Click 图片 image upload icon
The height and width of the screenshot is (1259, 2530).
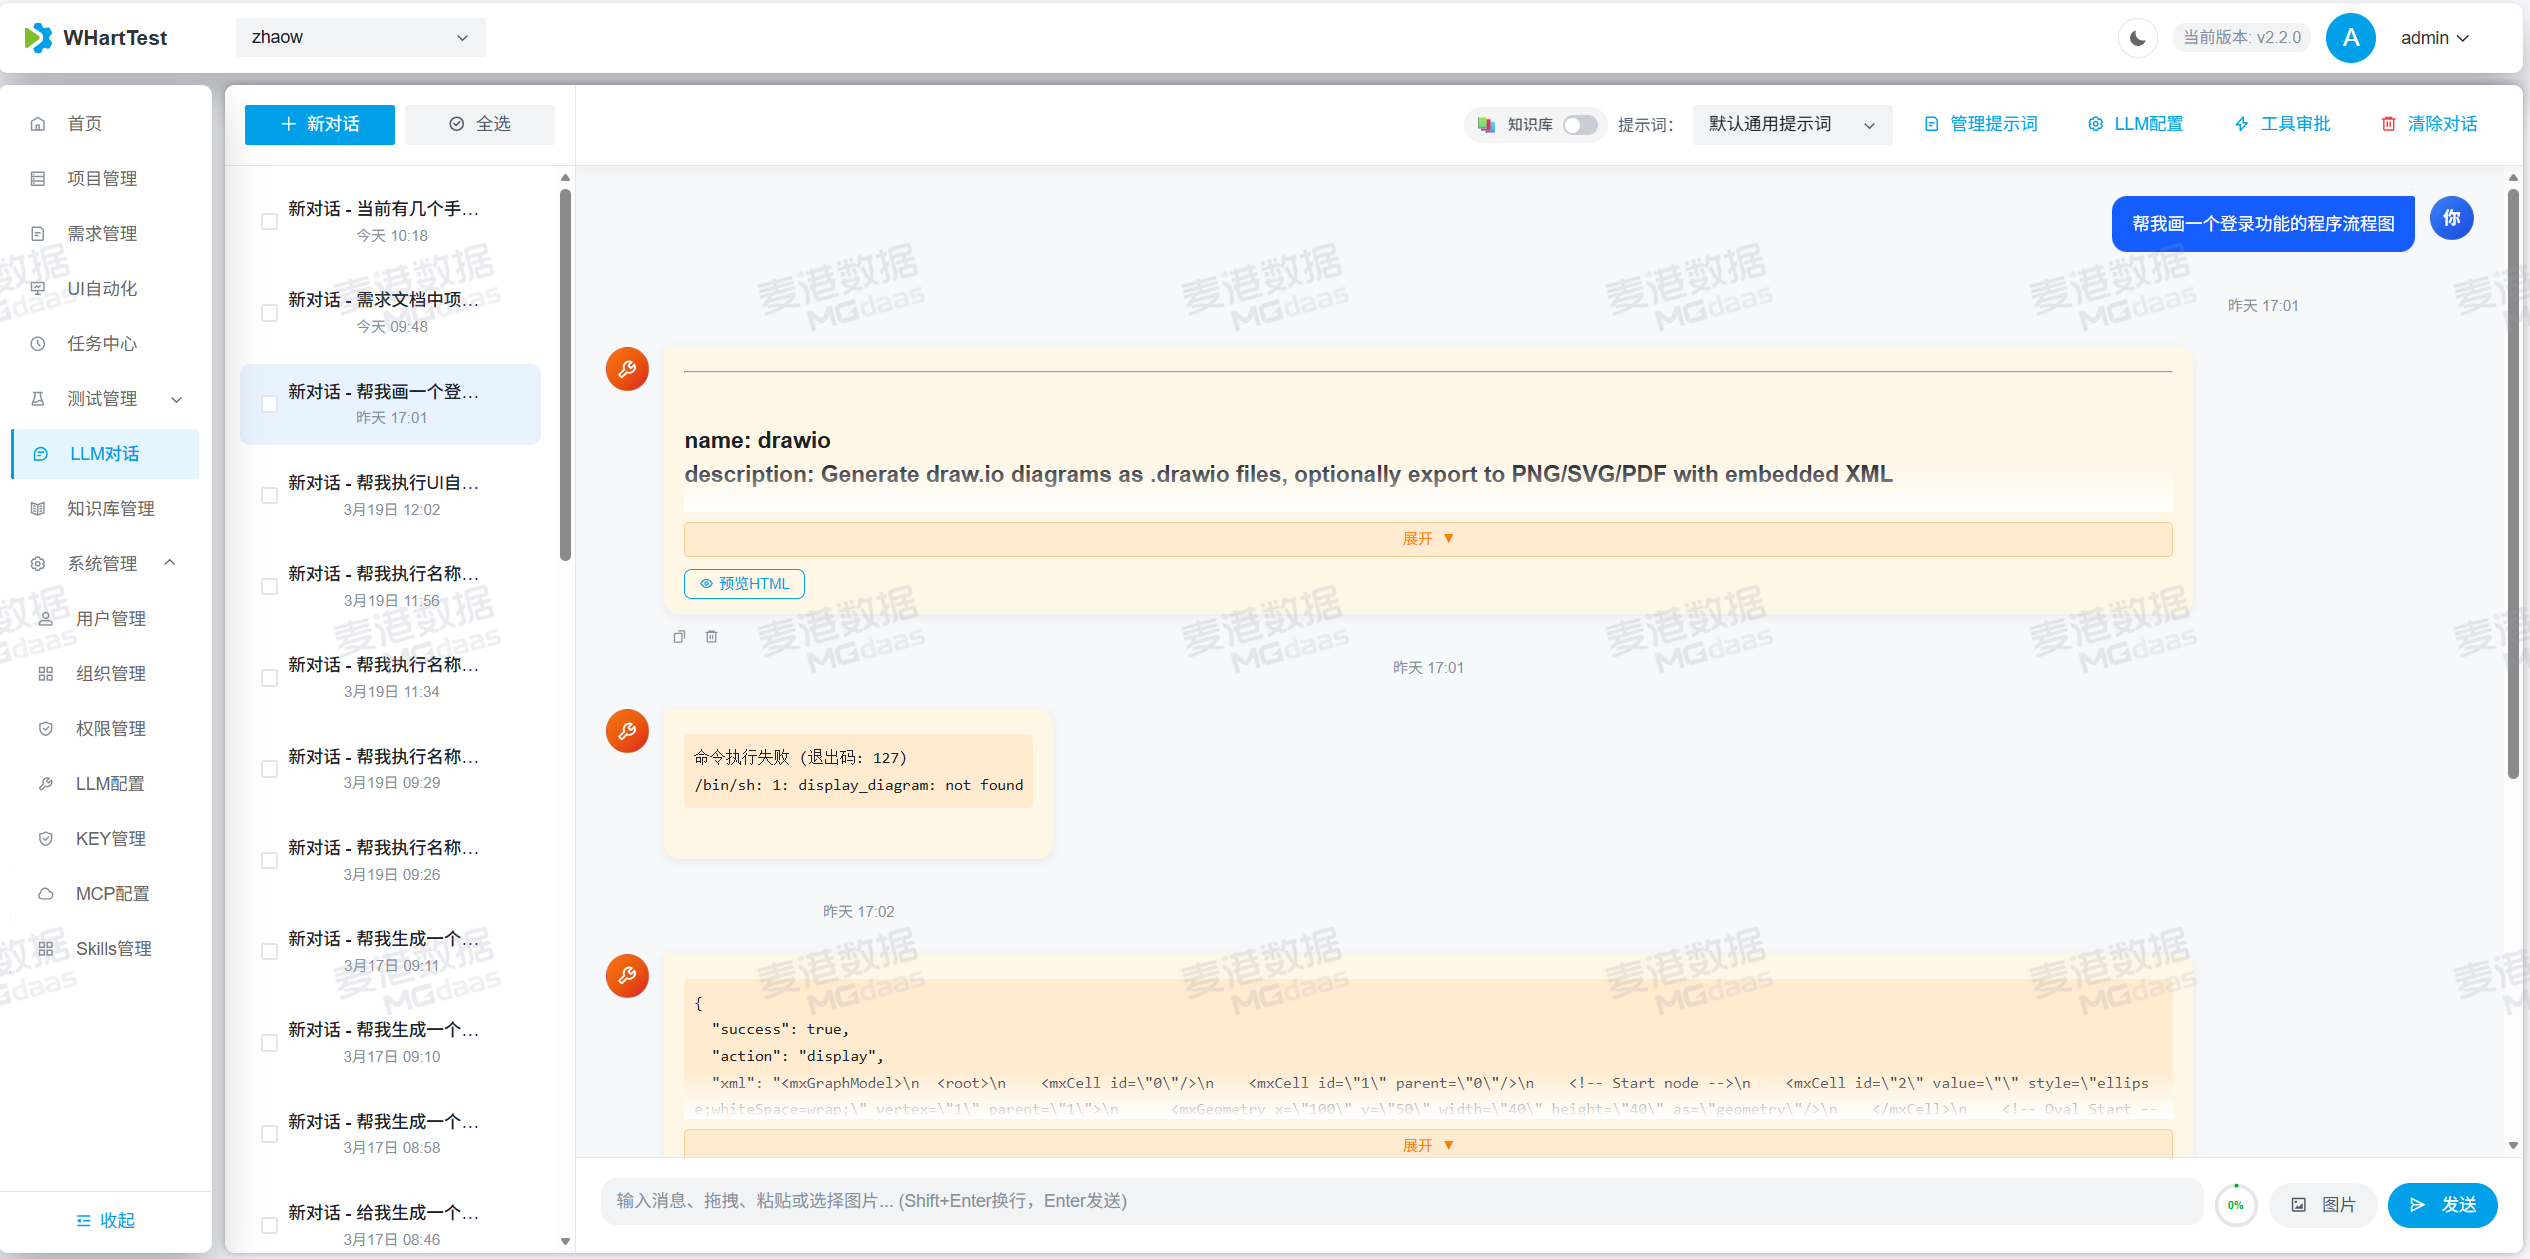2299,1204
